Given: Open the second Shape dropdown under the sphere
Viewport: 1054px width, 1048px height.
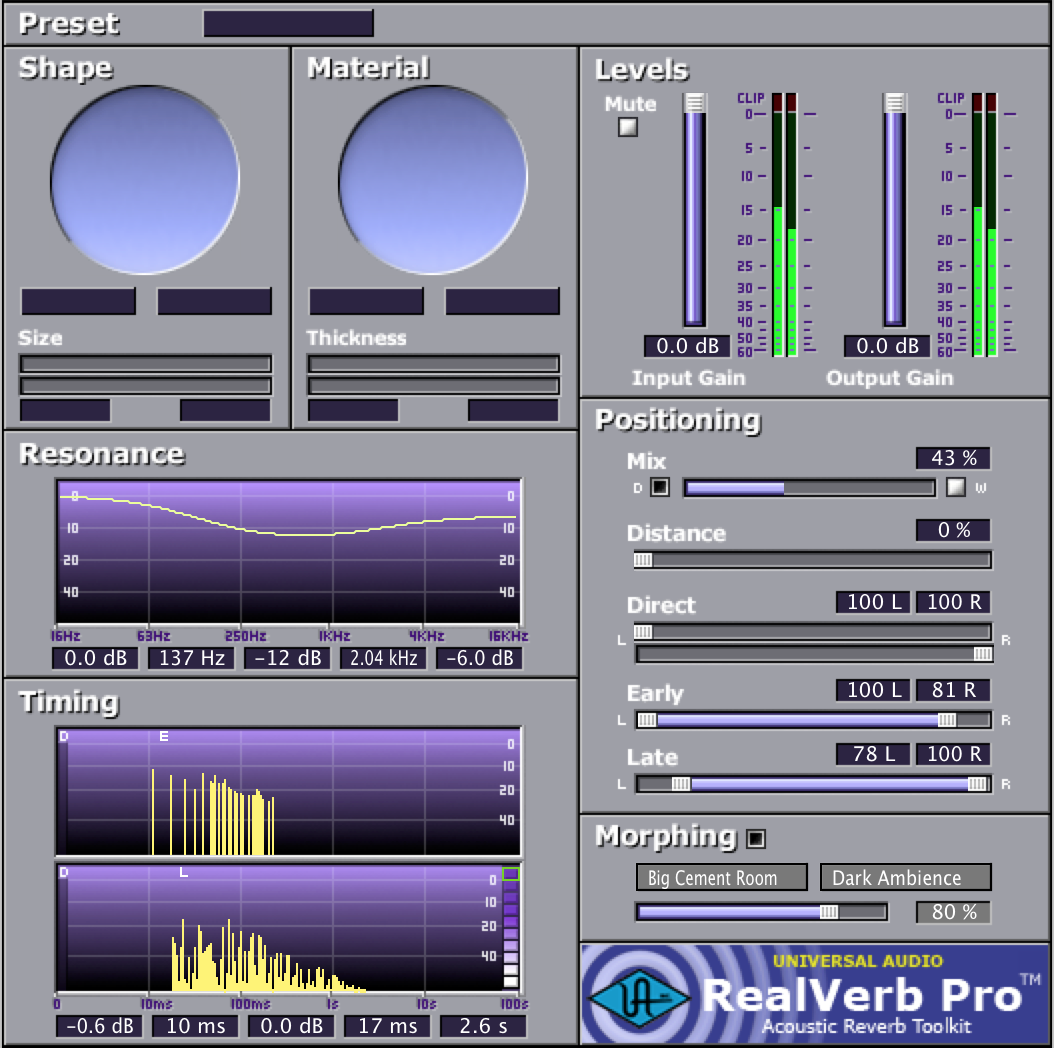Looking at the screenshot, I should coord(214,301).
